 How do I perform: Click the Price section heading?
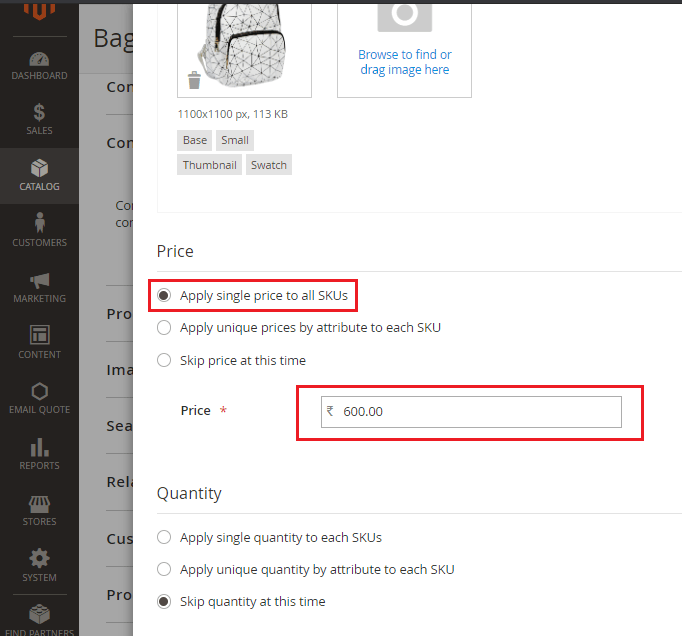[x=175, y=251]
